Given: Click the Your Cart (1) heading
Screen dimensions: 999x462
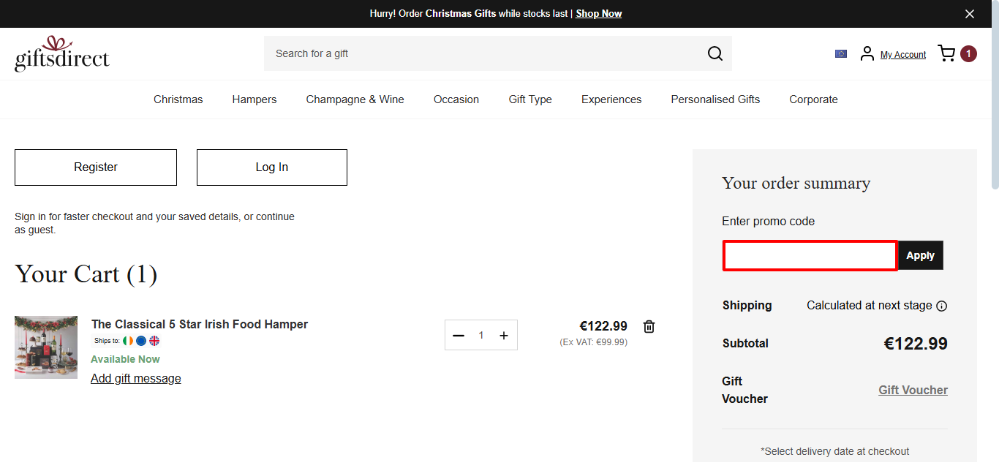Looking at the screenshot, I should tap(86, 274).
